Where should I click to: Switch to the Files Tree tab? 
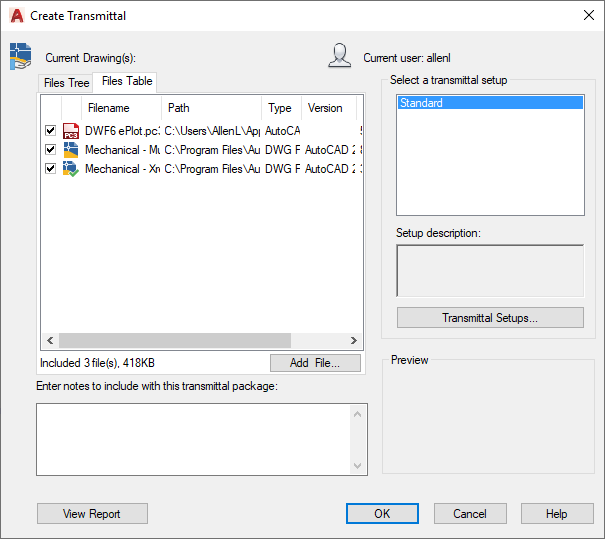pyautogui.click(x=67, y=83)
